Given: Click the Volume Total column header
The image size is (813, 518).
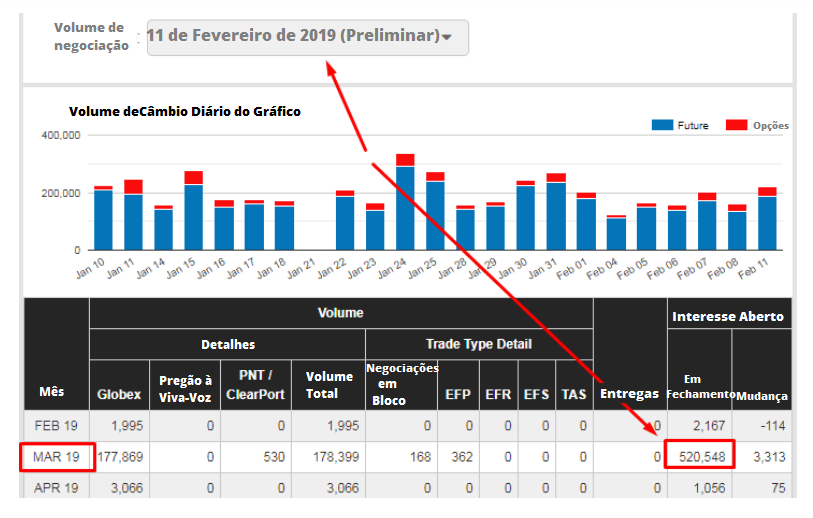Looking at the screenshot, I should tap(329, 385).
